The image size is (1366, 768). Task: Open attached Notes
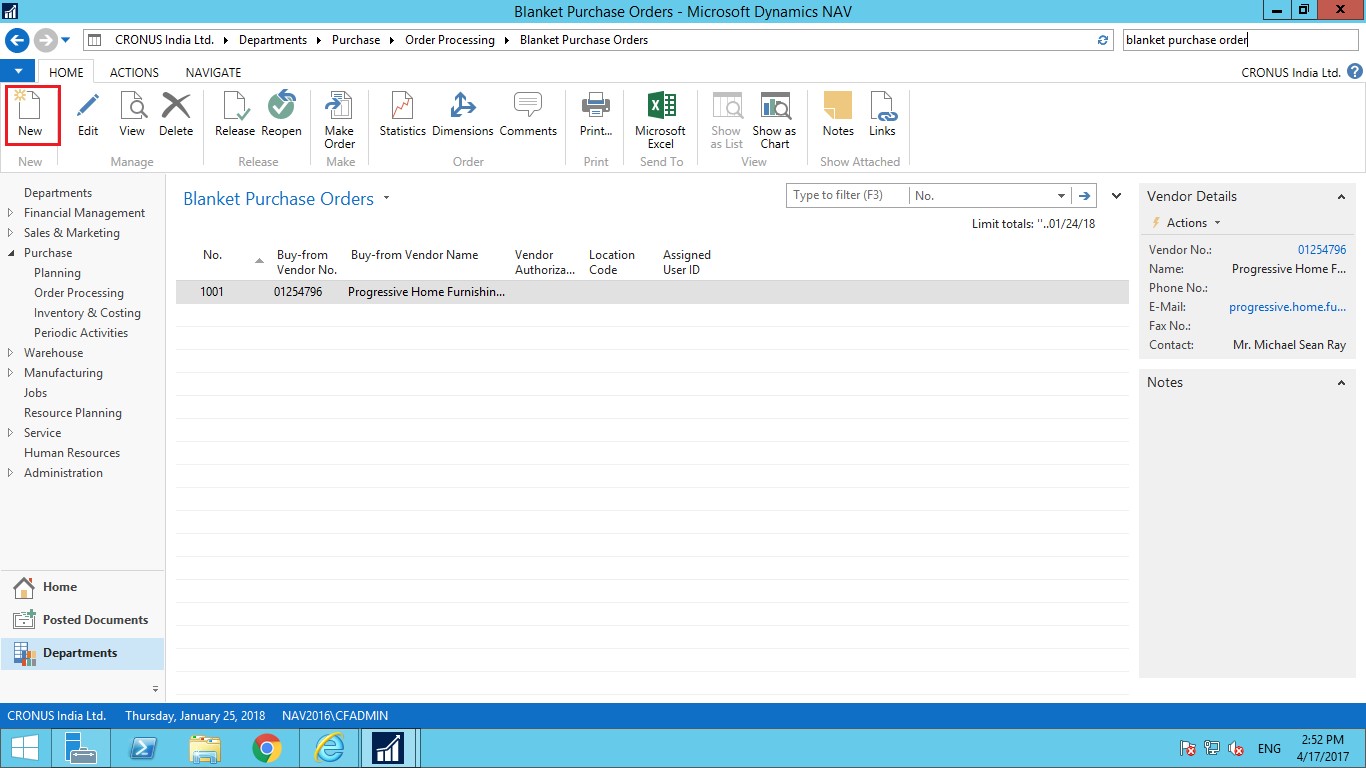pyautogui.click(x=838, y=115)
